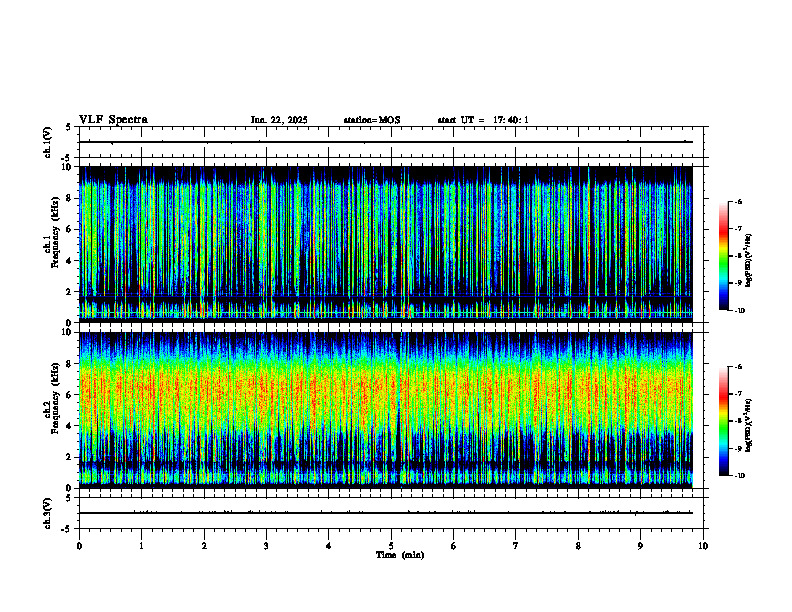The width and height of the screenshot is (792, 612).
Task: Click the ch.3 voltage trace strip
Action: point(391,513)
